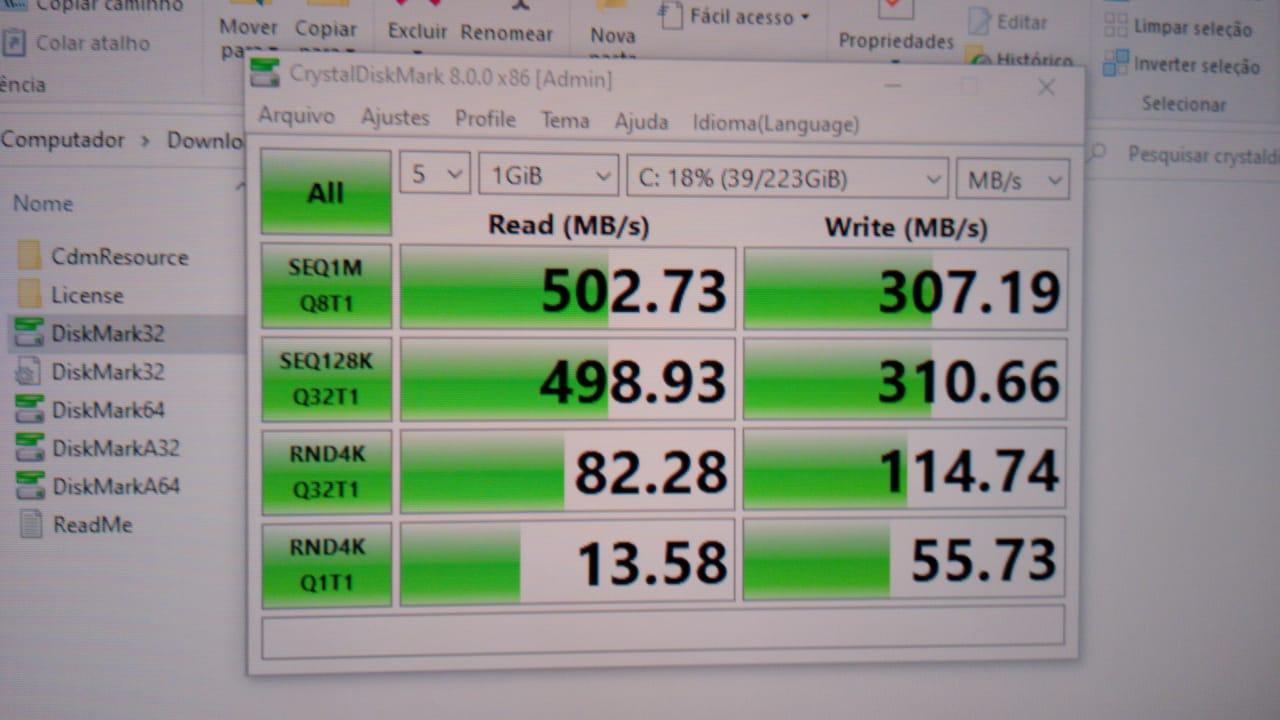
Task: Open the 1GiB test size dropdown
Action: point(548,176)
